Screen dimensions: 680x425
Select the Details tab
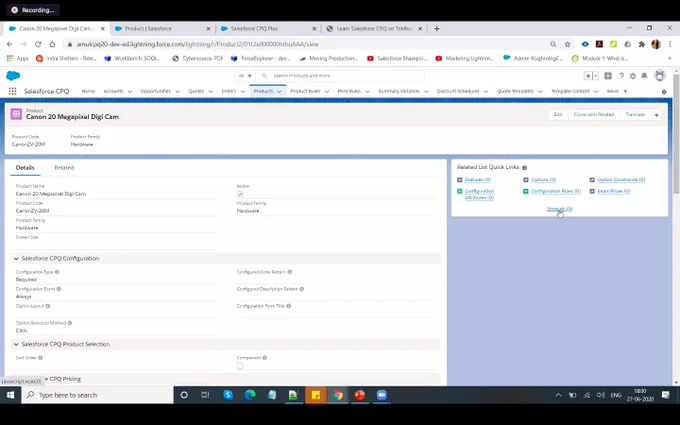[x=25, y=168]
